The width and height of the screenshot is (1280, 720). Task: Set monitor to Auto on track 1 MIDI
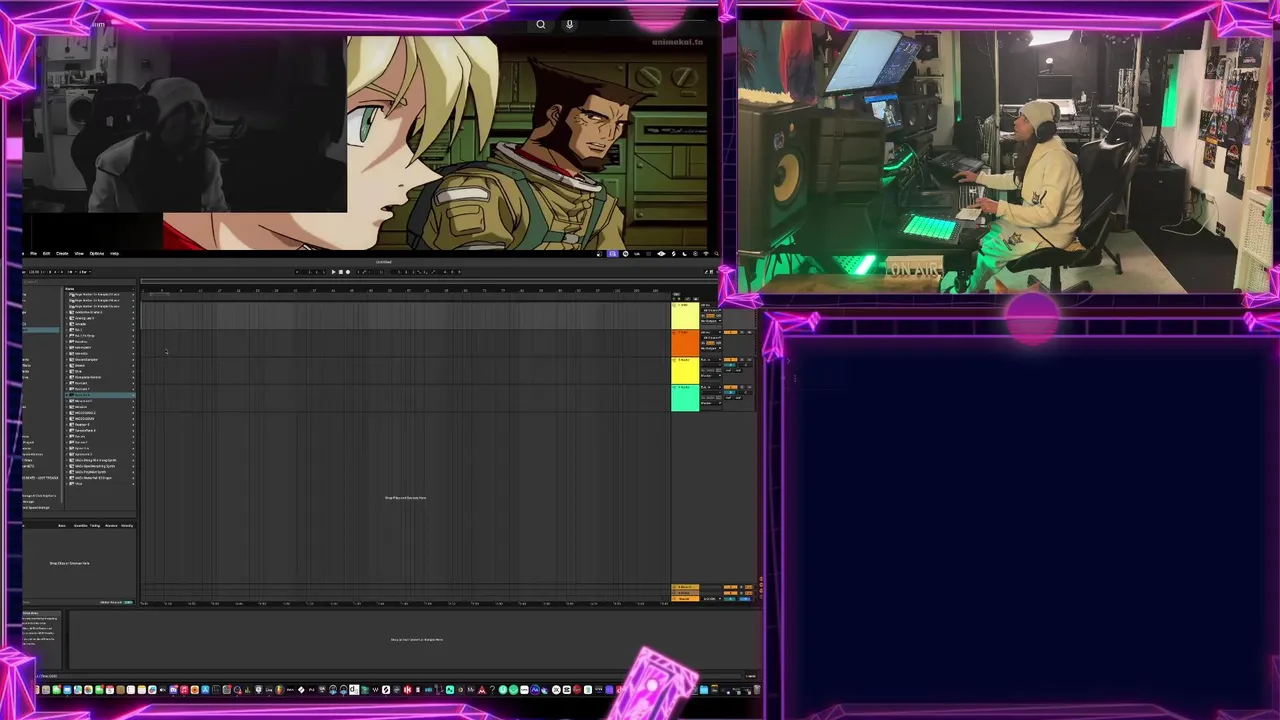tap(710, 316)
